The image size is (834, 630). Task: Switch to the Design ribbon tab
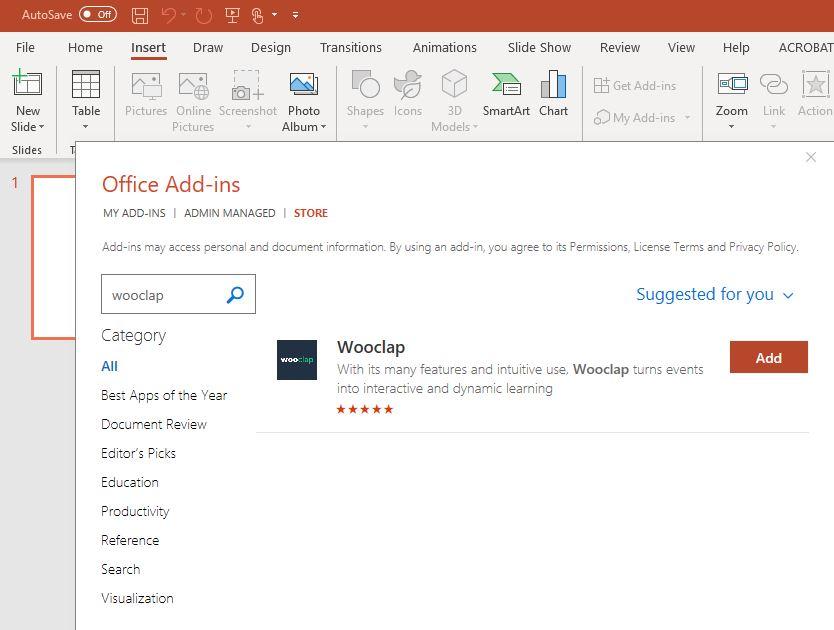pyautogui.click(x=270, y=47)
